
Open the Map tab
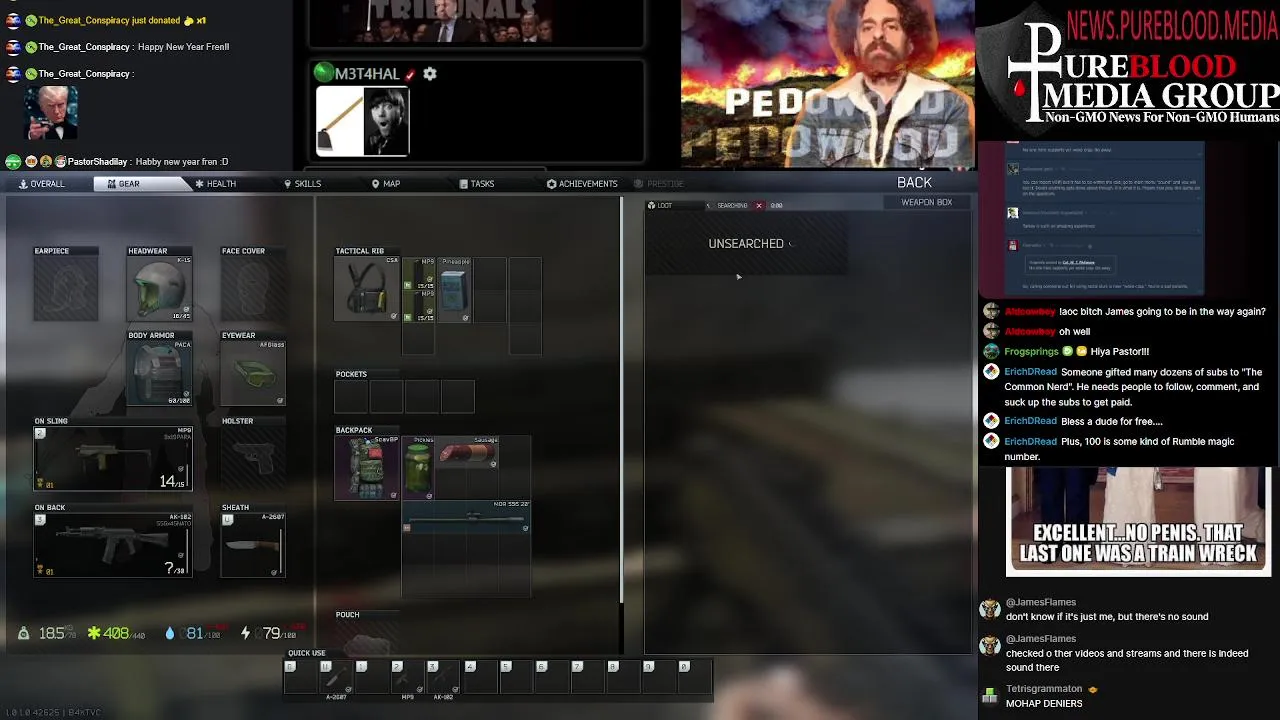386,184
